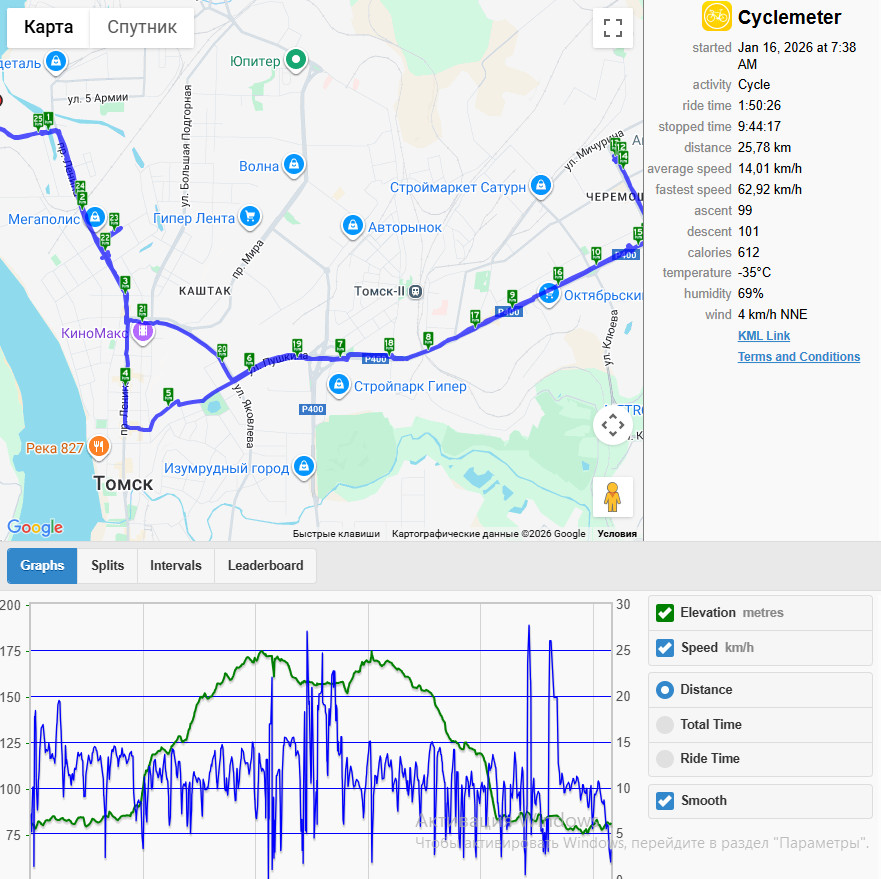Toggle fullscreen map view icon
The height and width of the screenshot is (879, 881).
[x=612, y=28]
